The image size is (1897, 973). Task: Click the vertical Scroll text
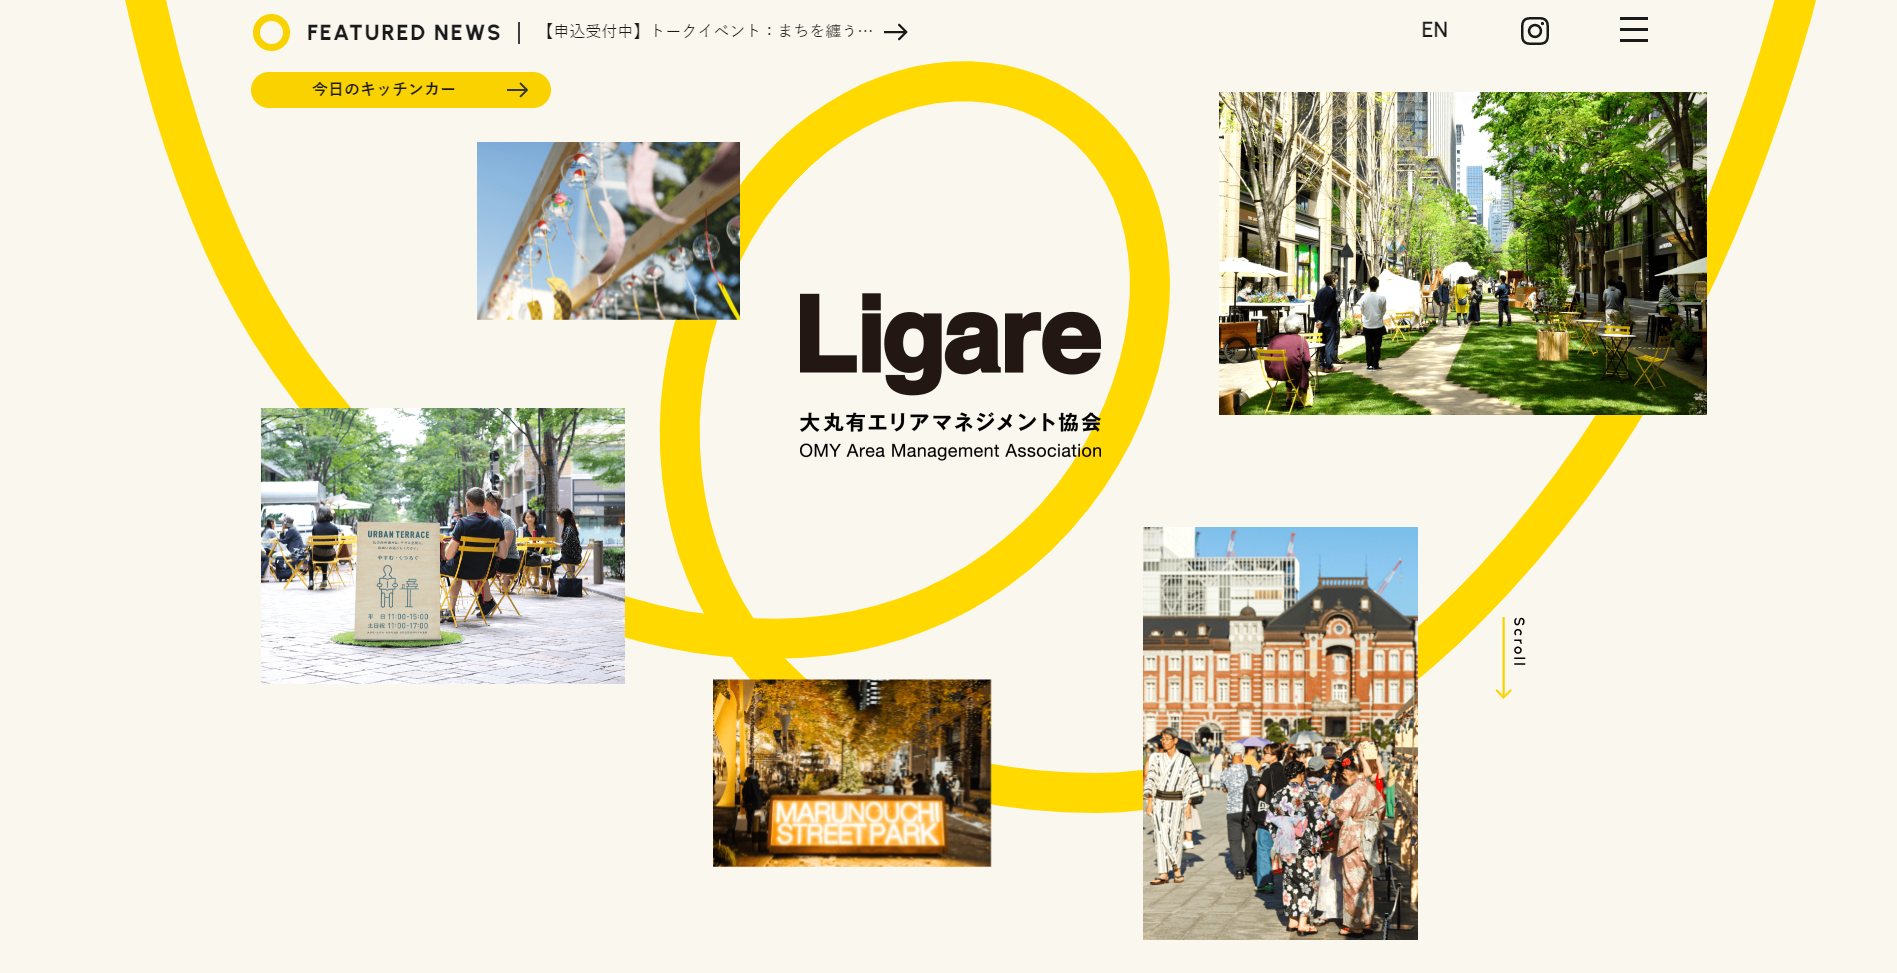pos(1519,642)
